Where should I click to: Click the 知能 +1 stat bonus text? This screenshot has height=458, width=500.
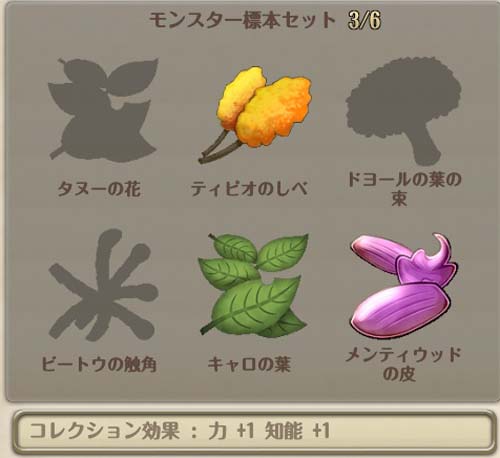(x=297, y=431)
